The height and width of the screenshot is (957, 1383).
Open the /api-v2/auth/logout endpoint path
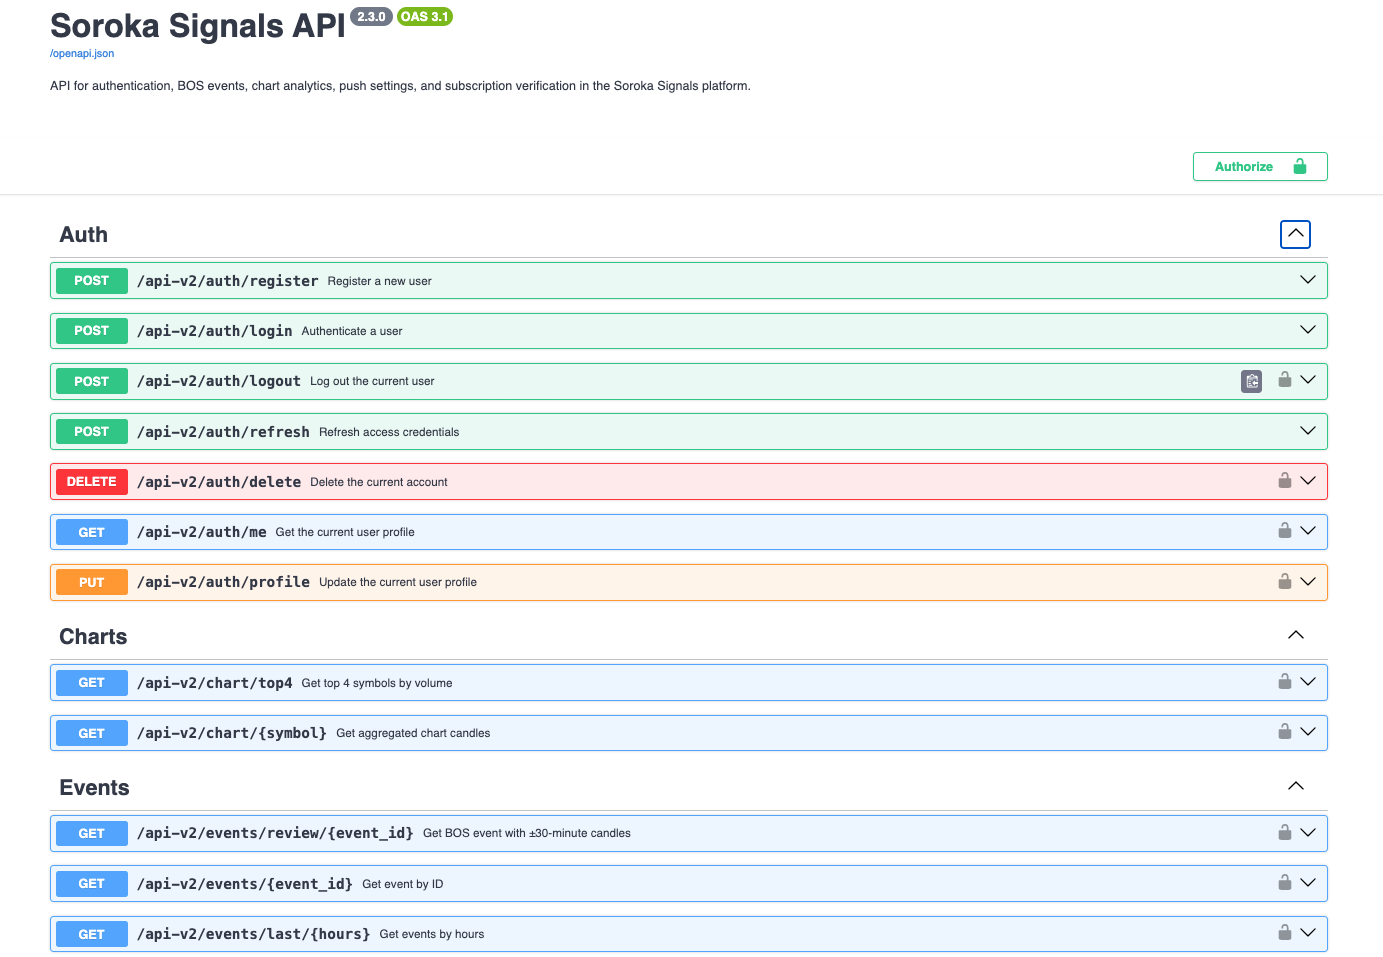click(x=219, y=381)
